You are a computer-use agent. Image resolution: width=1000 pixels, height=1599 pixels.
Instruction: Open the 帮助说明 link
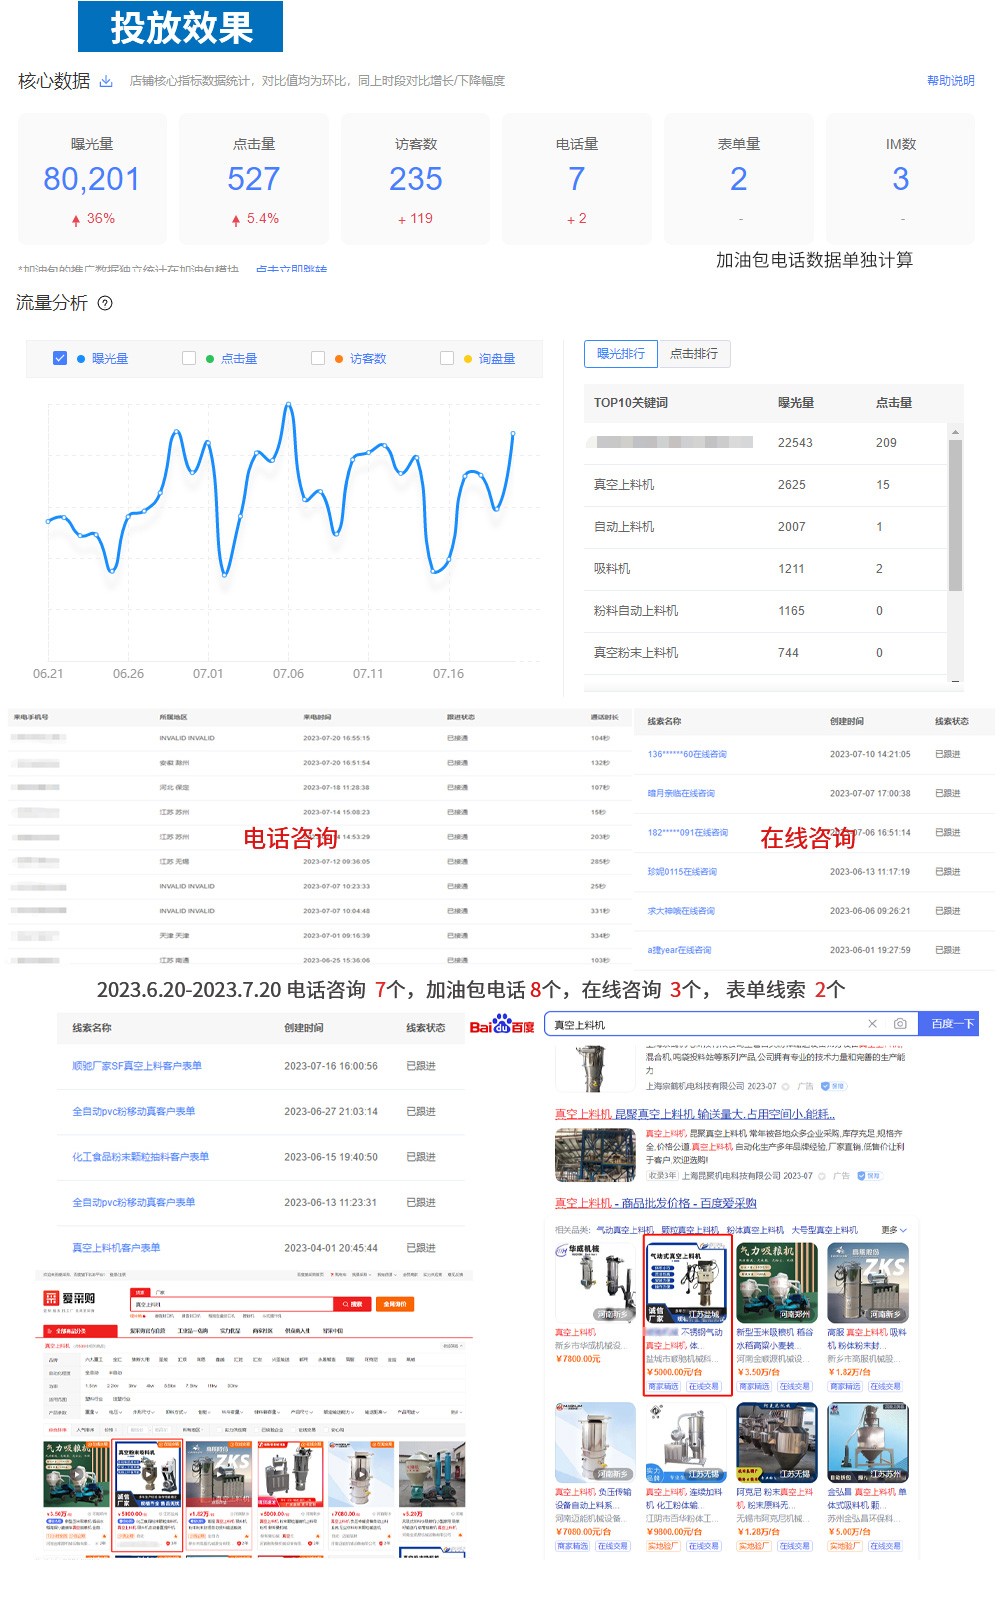[x=950, y=81]
